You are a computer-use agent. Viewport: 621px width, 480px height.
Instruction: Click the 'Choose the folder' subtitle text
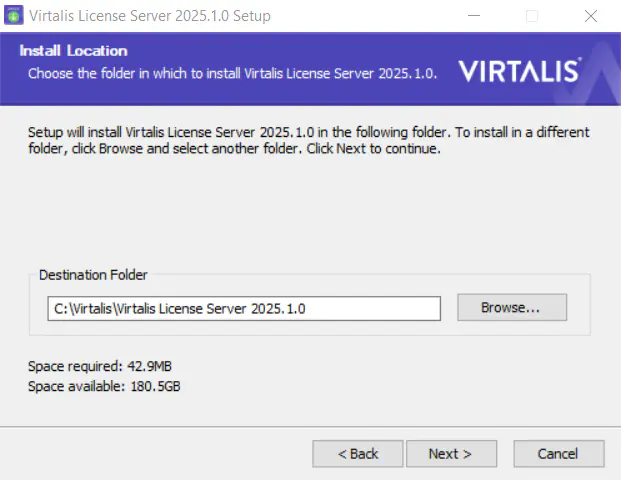click(232, 74)
